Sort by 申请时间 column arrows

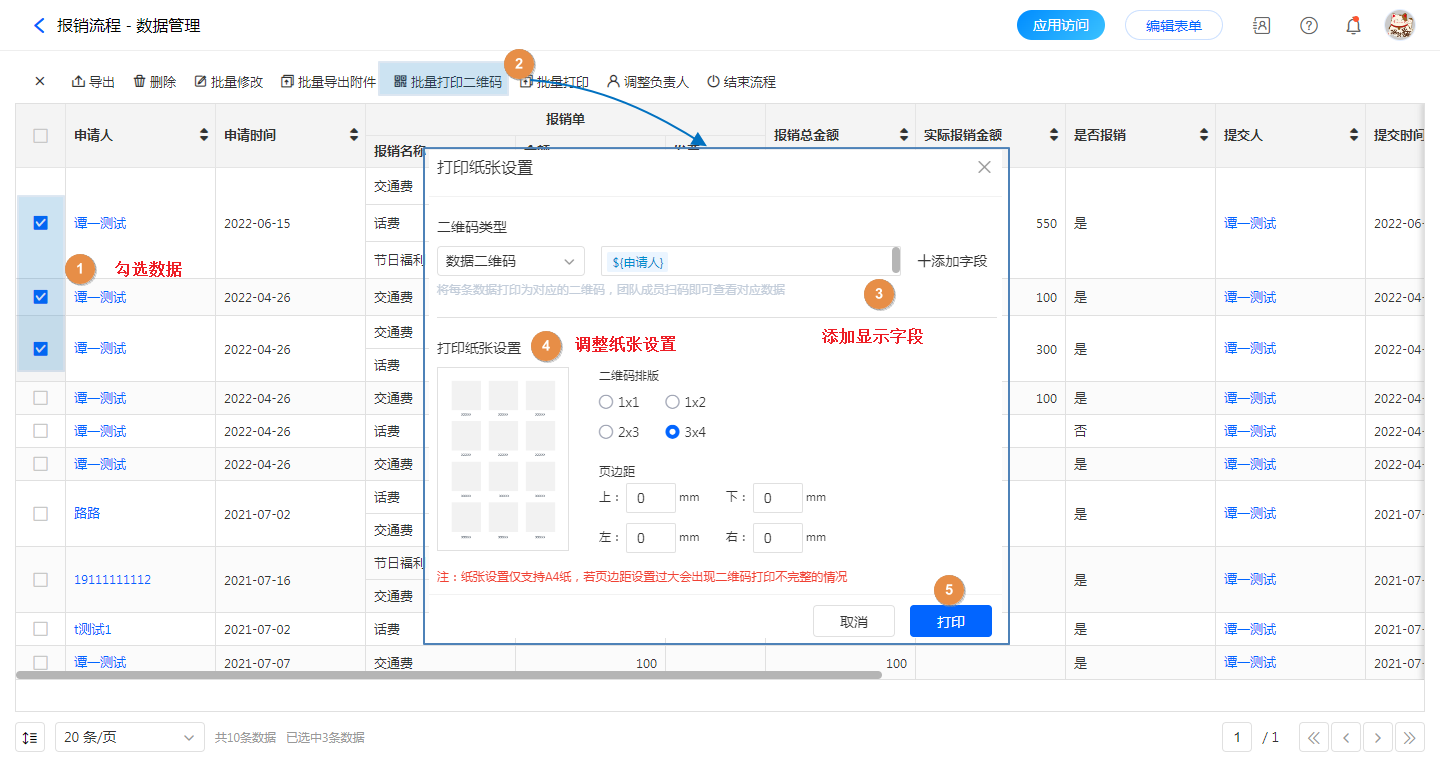[x=353, y=135]
